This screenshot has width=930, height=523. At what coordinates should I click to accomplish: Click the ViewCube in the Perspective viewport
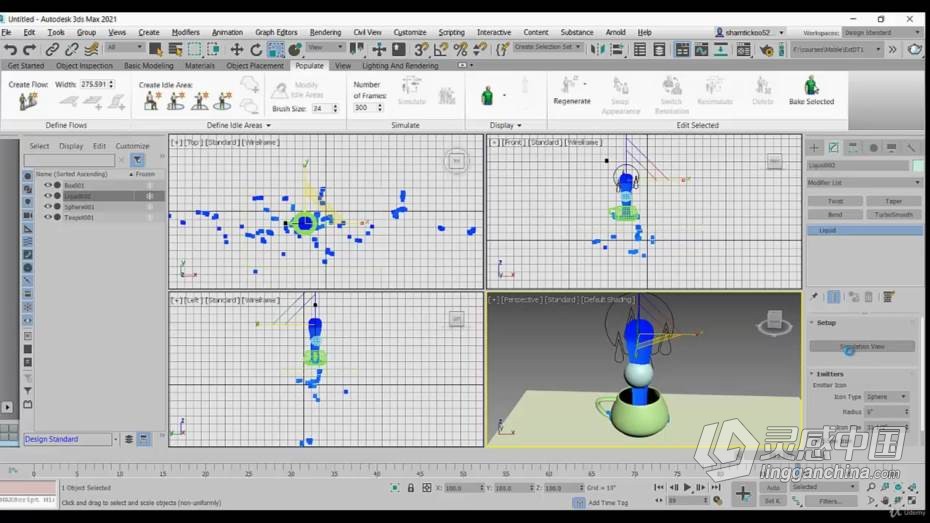pos(774,322)
